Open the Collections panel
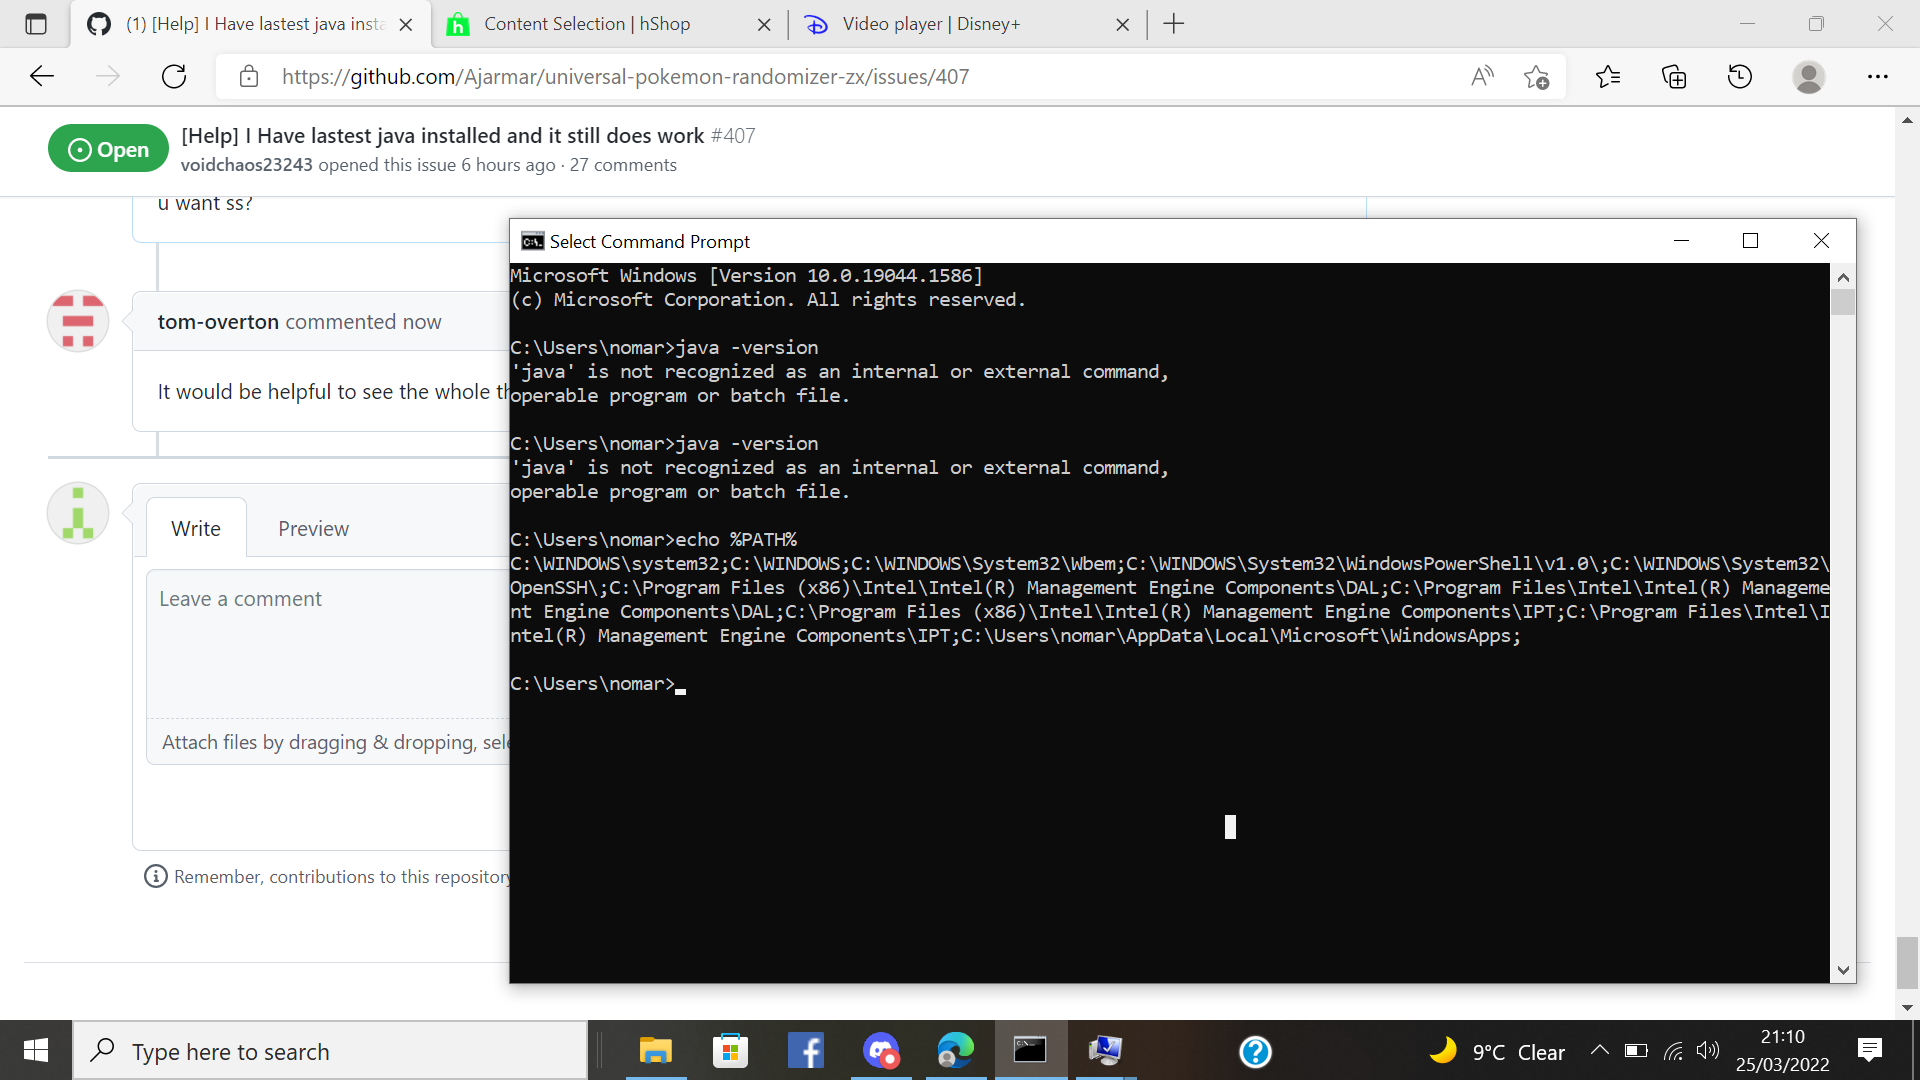Screen dimensions: 1920x1080 1673,76
